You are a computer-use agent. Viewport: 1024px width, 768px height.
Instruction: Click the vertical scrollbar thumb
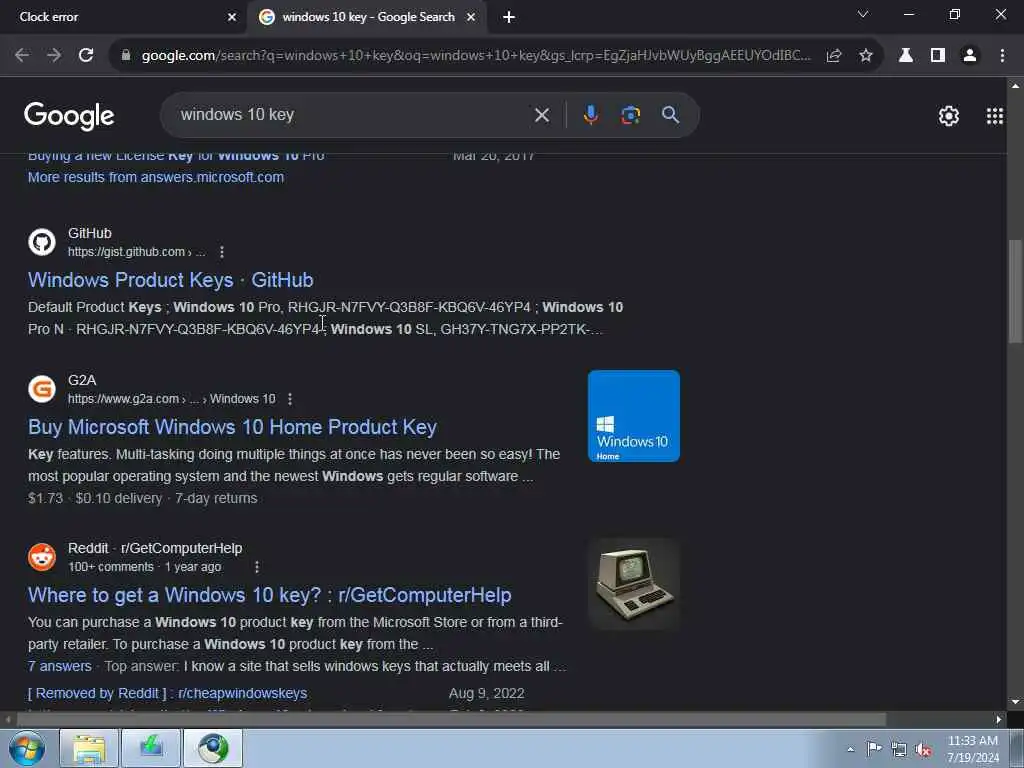(1016, 291)
